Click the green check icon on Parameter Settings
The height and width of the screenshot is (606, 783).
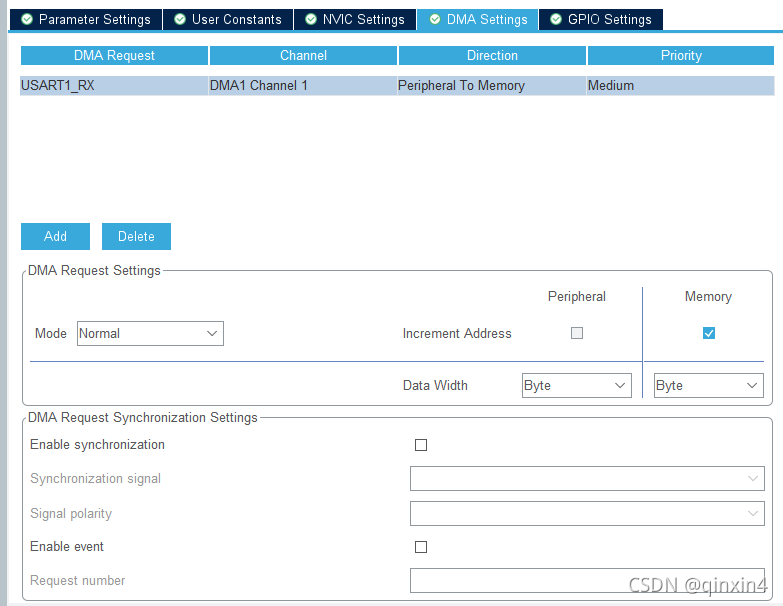point(27,19)
